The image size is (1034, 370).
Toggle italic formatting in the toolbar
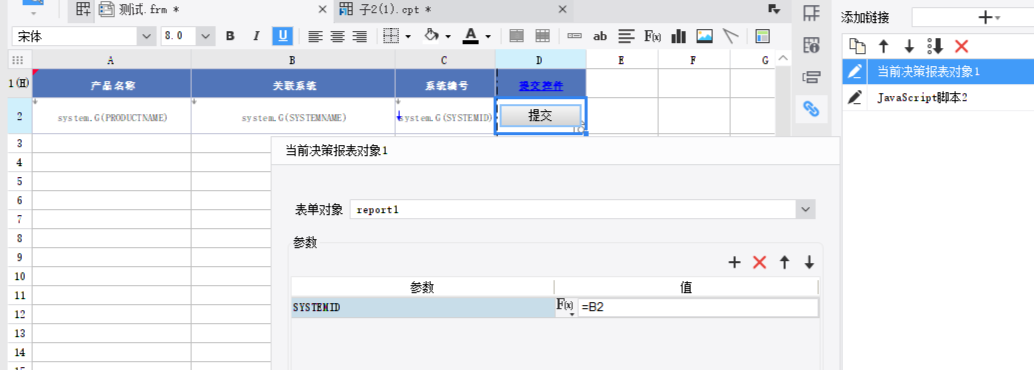pos(257,36)
